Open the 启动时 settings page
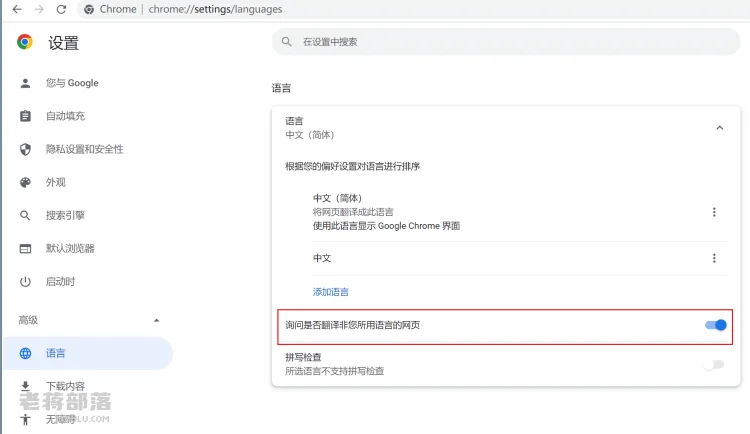The height and width of the screenshot is (434, 750). pyautogui.click(x=60, y=282)
